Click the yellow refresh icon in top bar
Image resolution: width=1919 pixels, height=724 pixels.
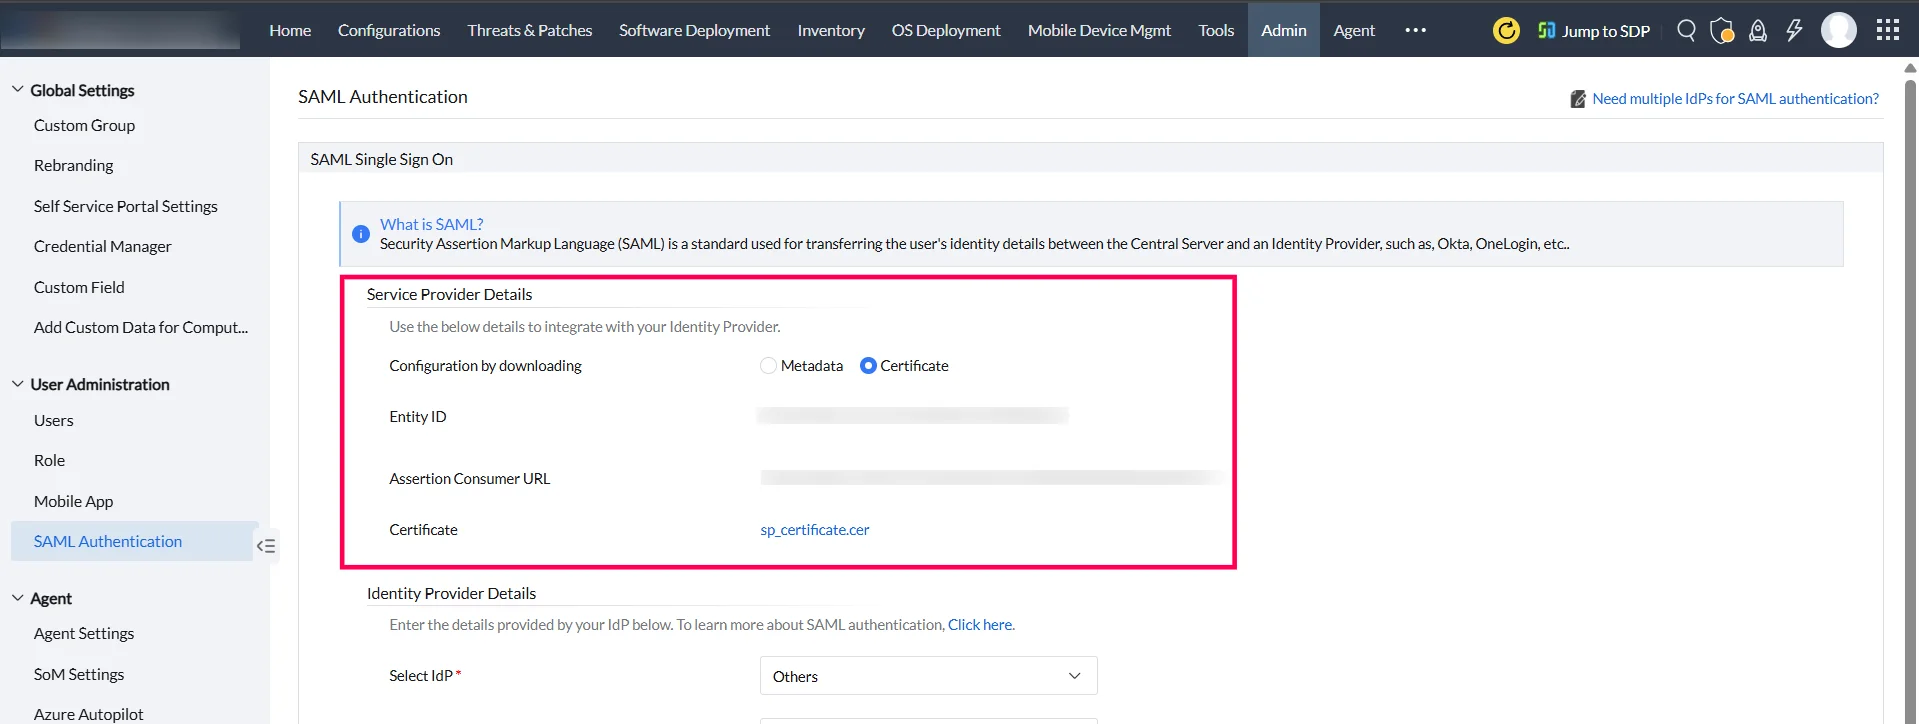(1506, 31)
